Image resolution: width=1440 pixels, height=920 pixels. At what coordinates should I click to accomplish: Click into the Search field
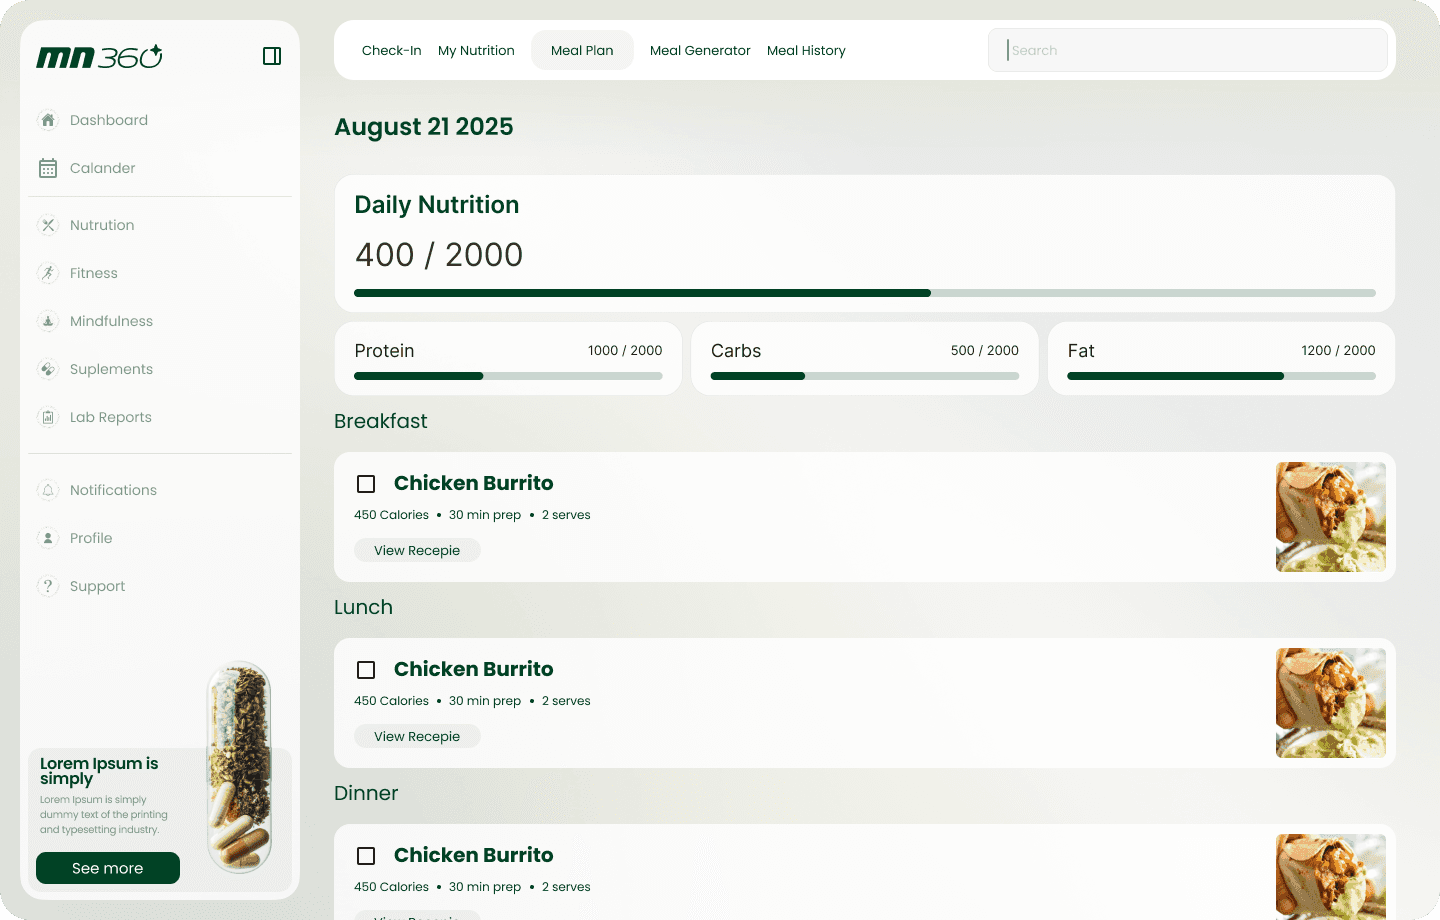point(1188,50)
